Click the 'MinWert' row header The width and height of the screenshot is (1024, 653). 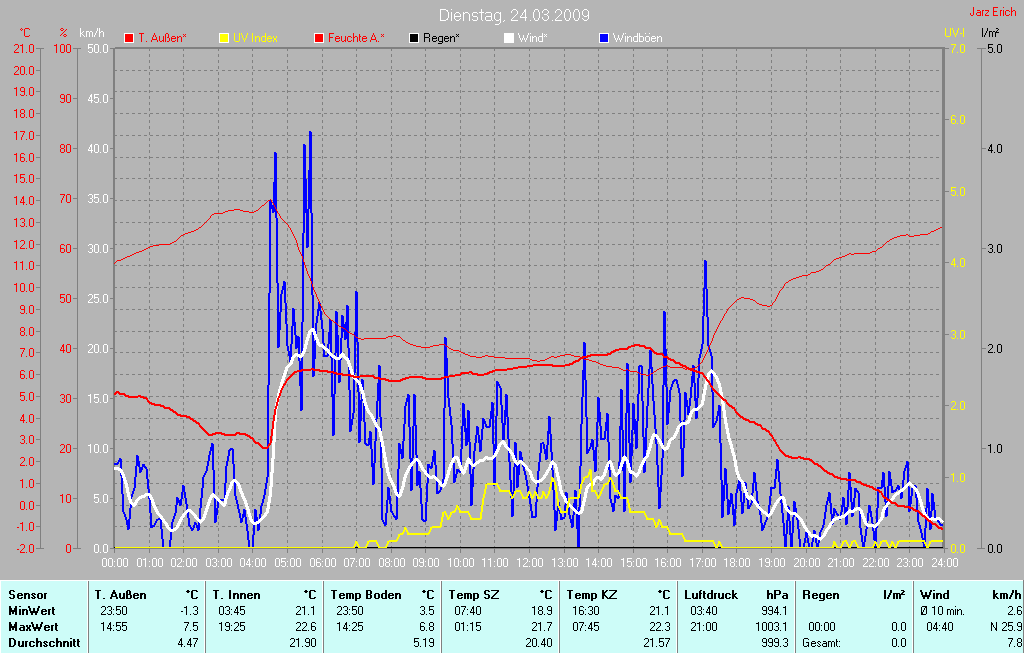[x=32, y=611]
